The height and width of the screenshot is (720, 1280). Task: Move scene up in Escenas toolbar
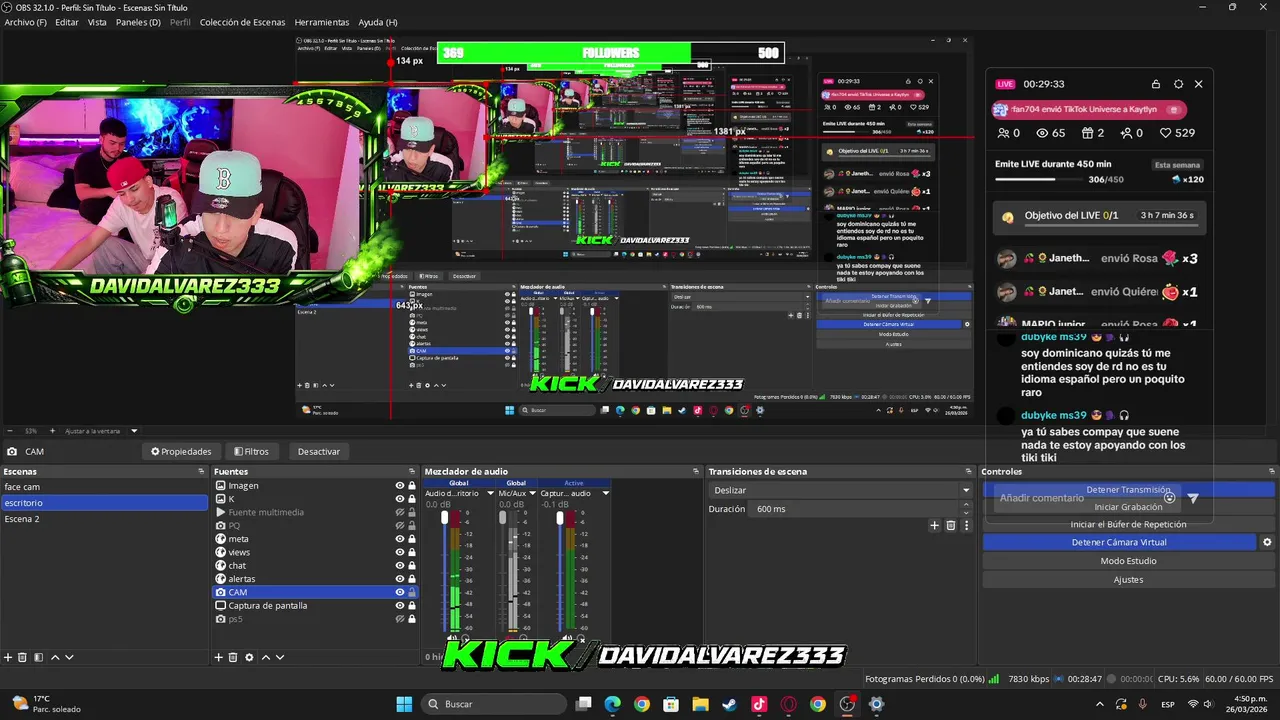pos(55,657)
